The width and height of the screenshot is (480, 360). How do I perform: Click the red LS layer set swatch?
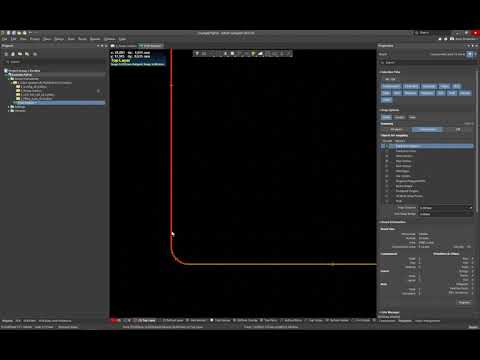pyautogui.click(x=115, y=320)
